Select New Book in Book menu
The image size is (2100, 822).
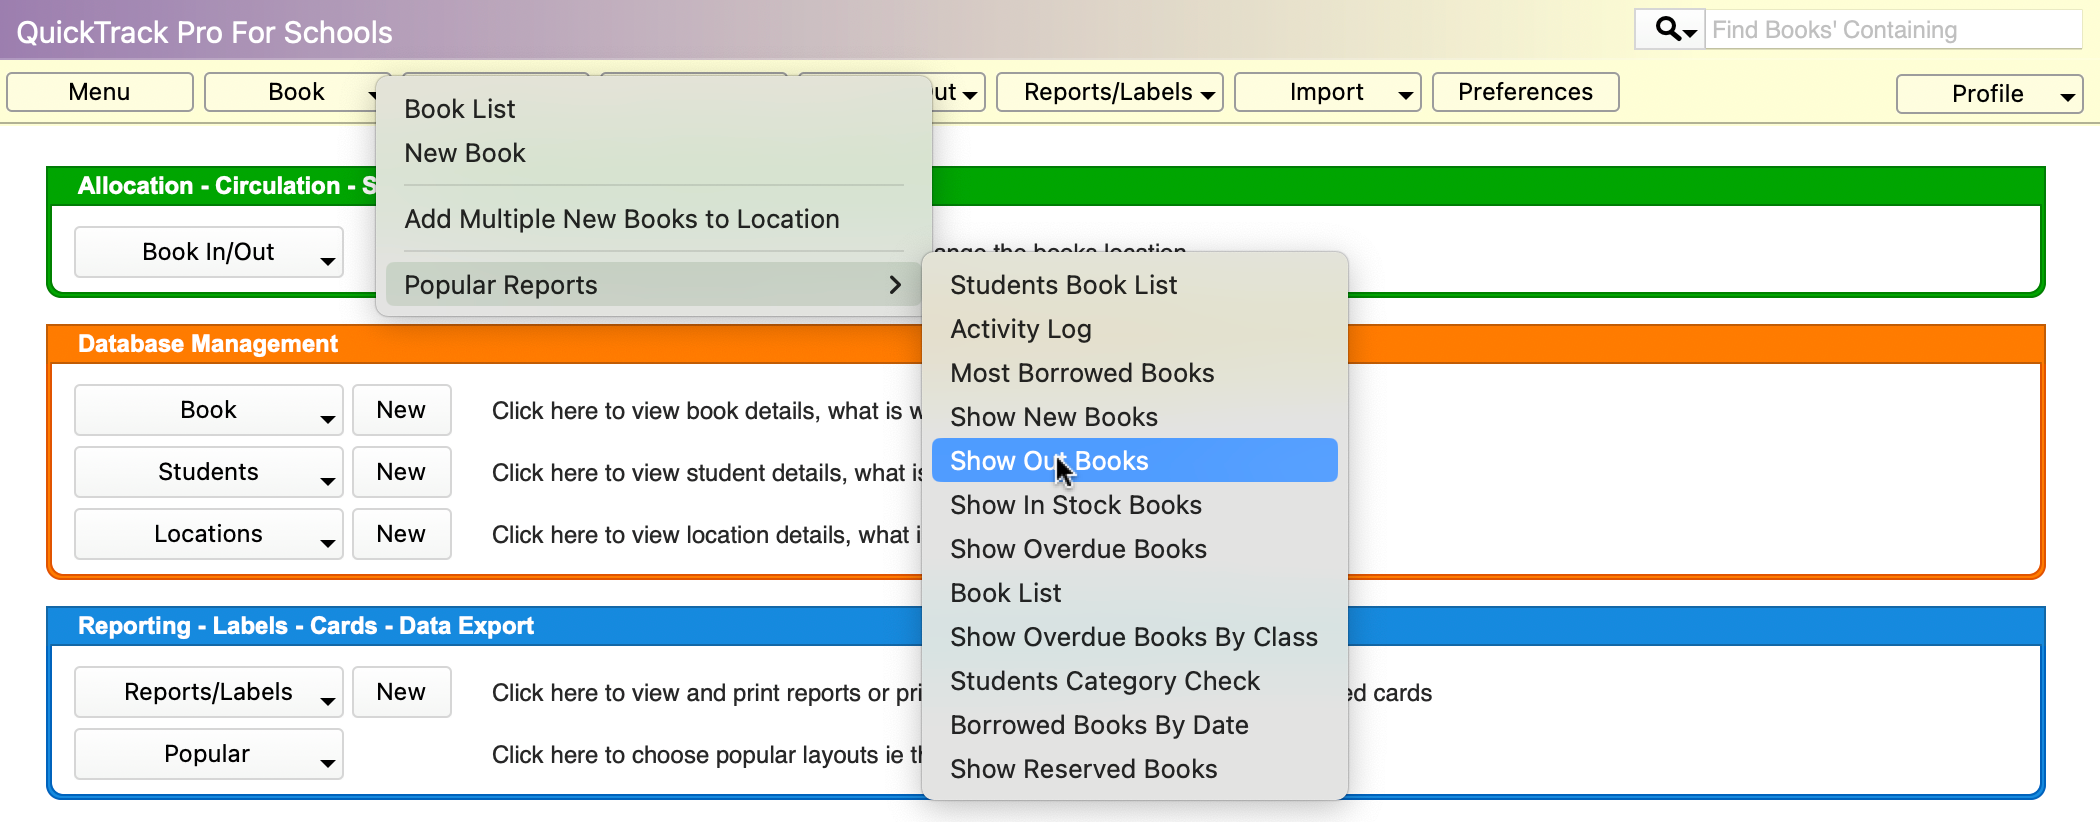(464, 153)
